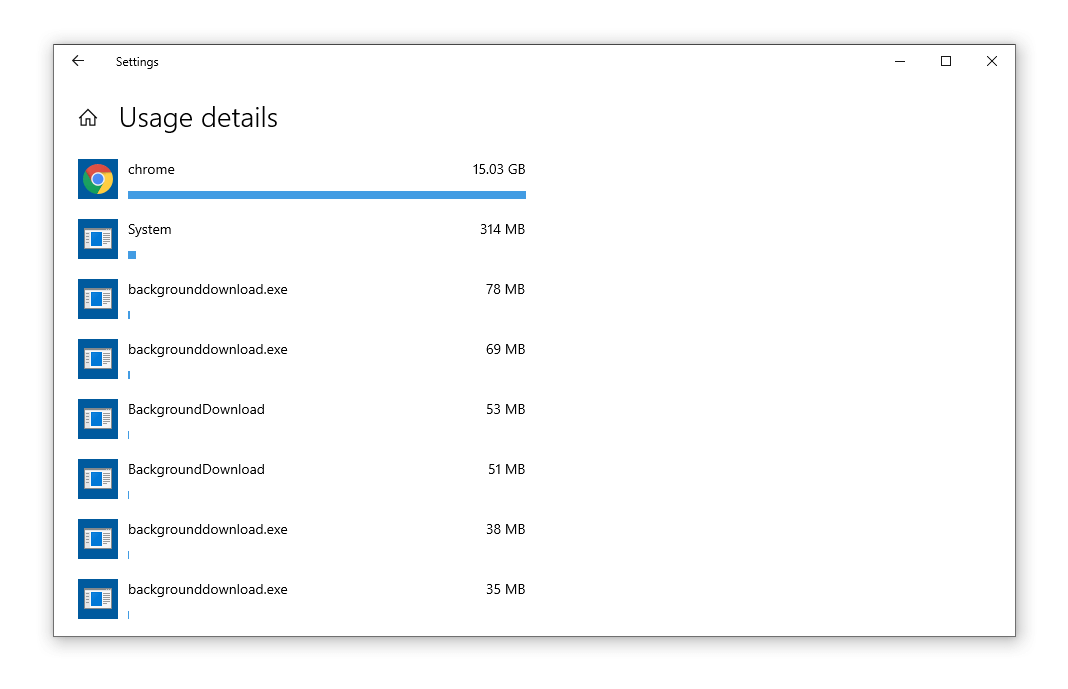Click icon beside the 35 MB entry
The image size is (1068, 689).
(98, 598)
